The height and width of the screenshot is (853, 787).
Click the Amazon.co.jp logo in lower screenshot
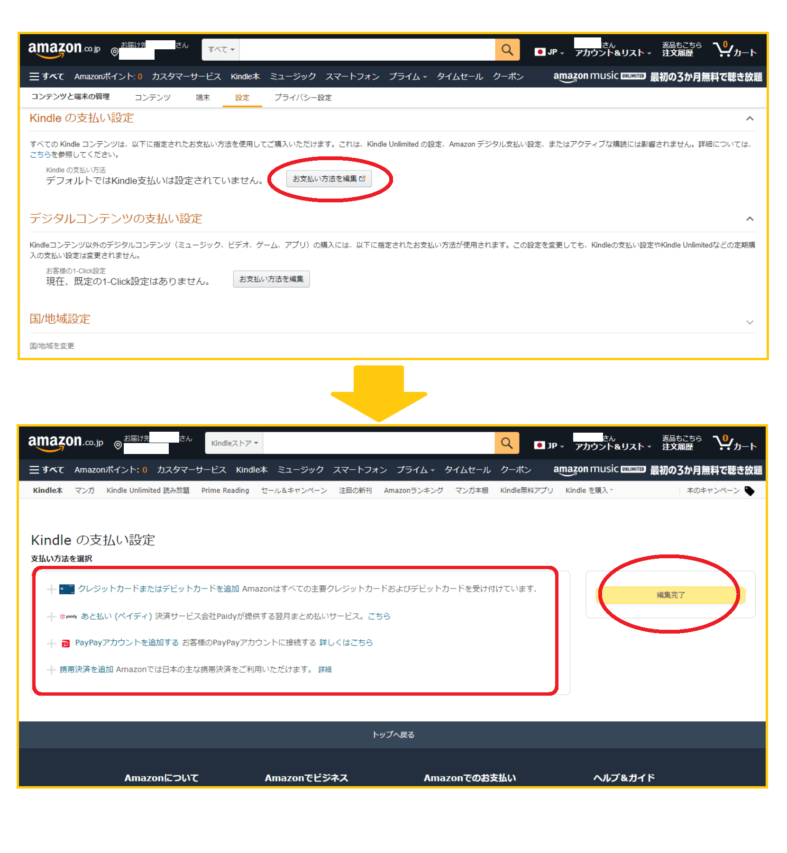(x=65, y=443)
